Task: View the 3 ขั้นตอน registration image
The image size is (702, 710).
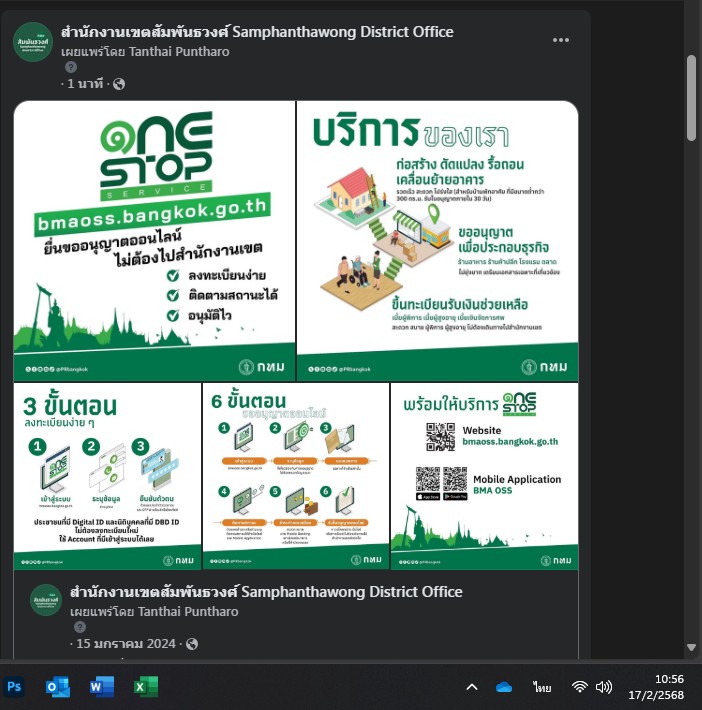Action: pyautogui.click(x=107, y=476)
